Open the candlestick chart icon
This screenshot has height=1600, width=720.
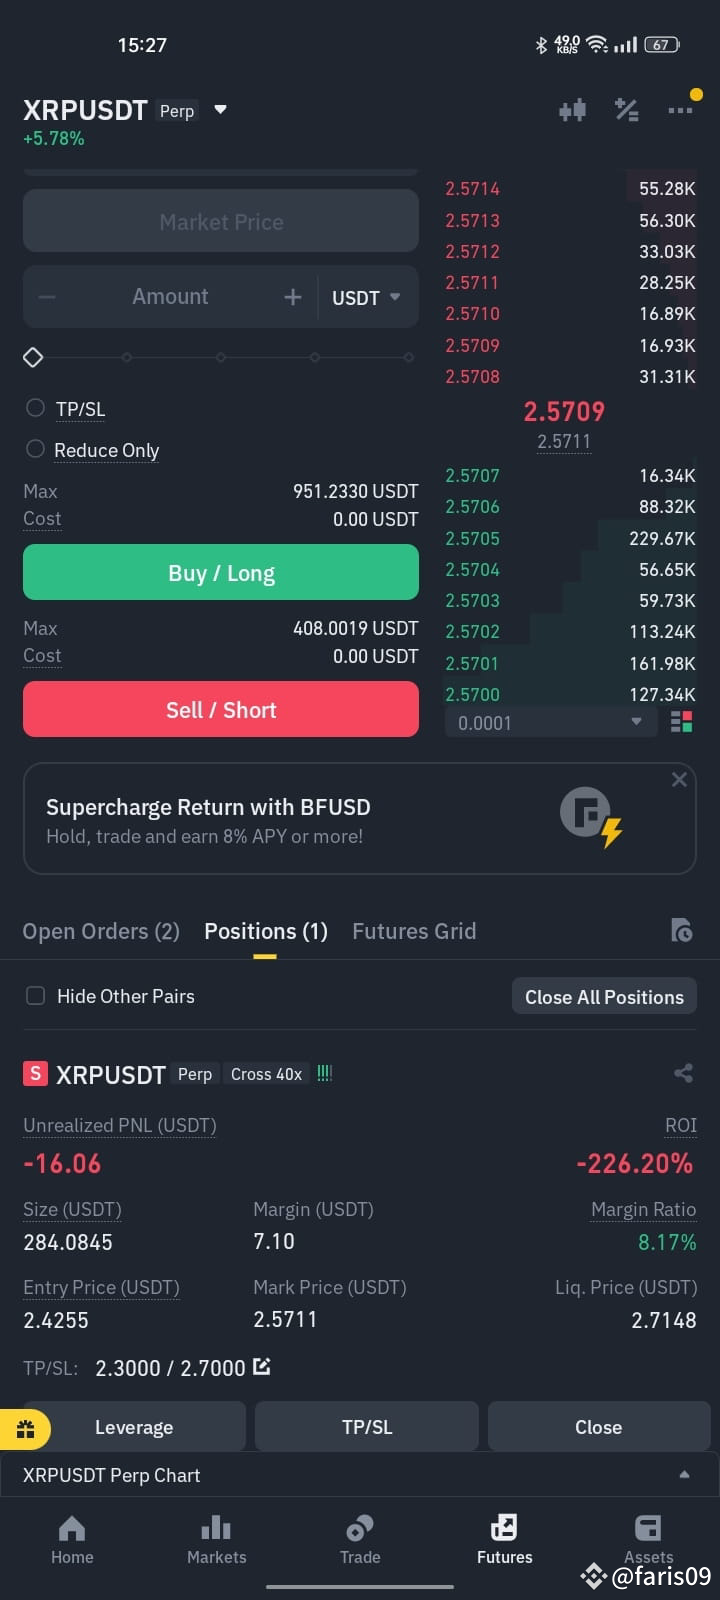(572, 110)
